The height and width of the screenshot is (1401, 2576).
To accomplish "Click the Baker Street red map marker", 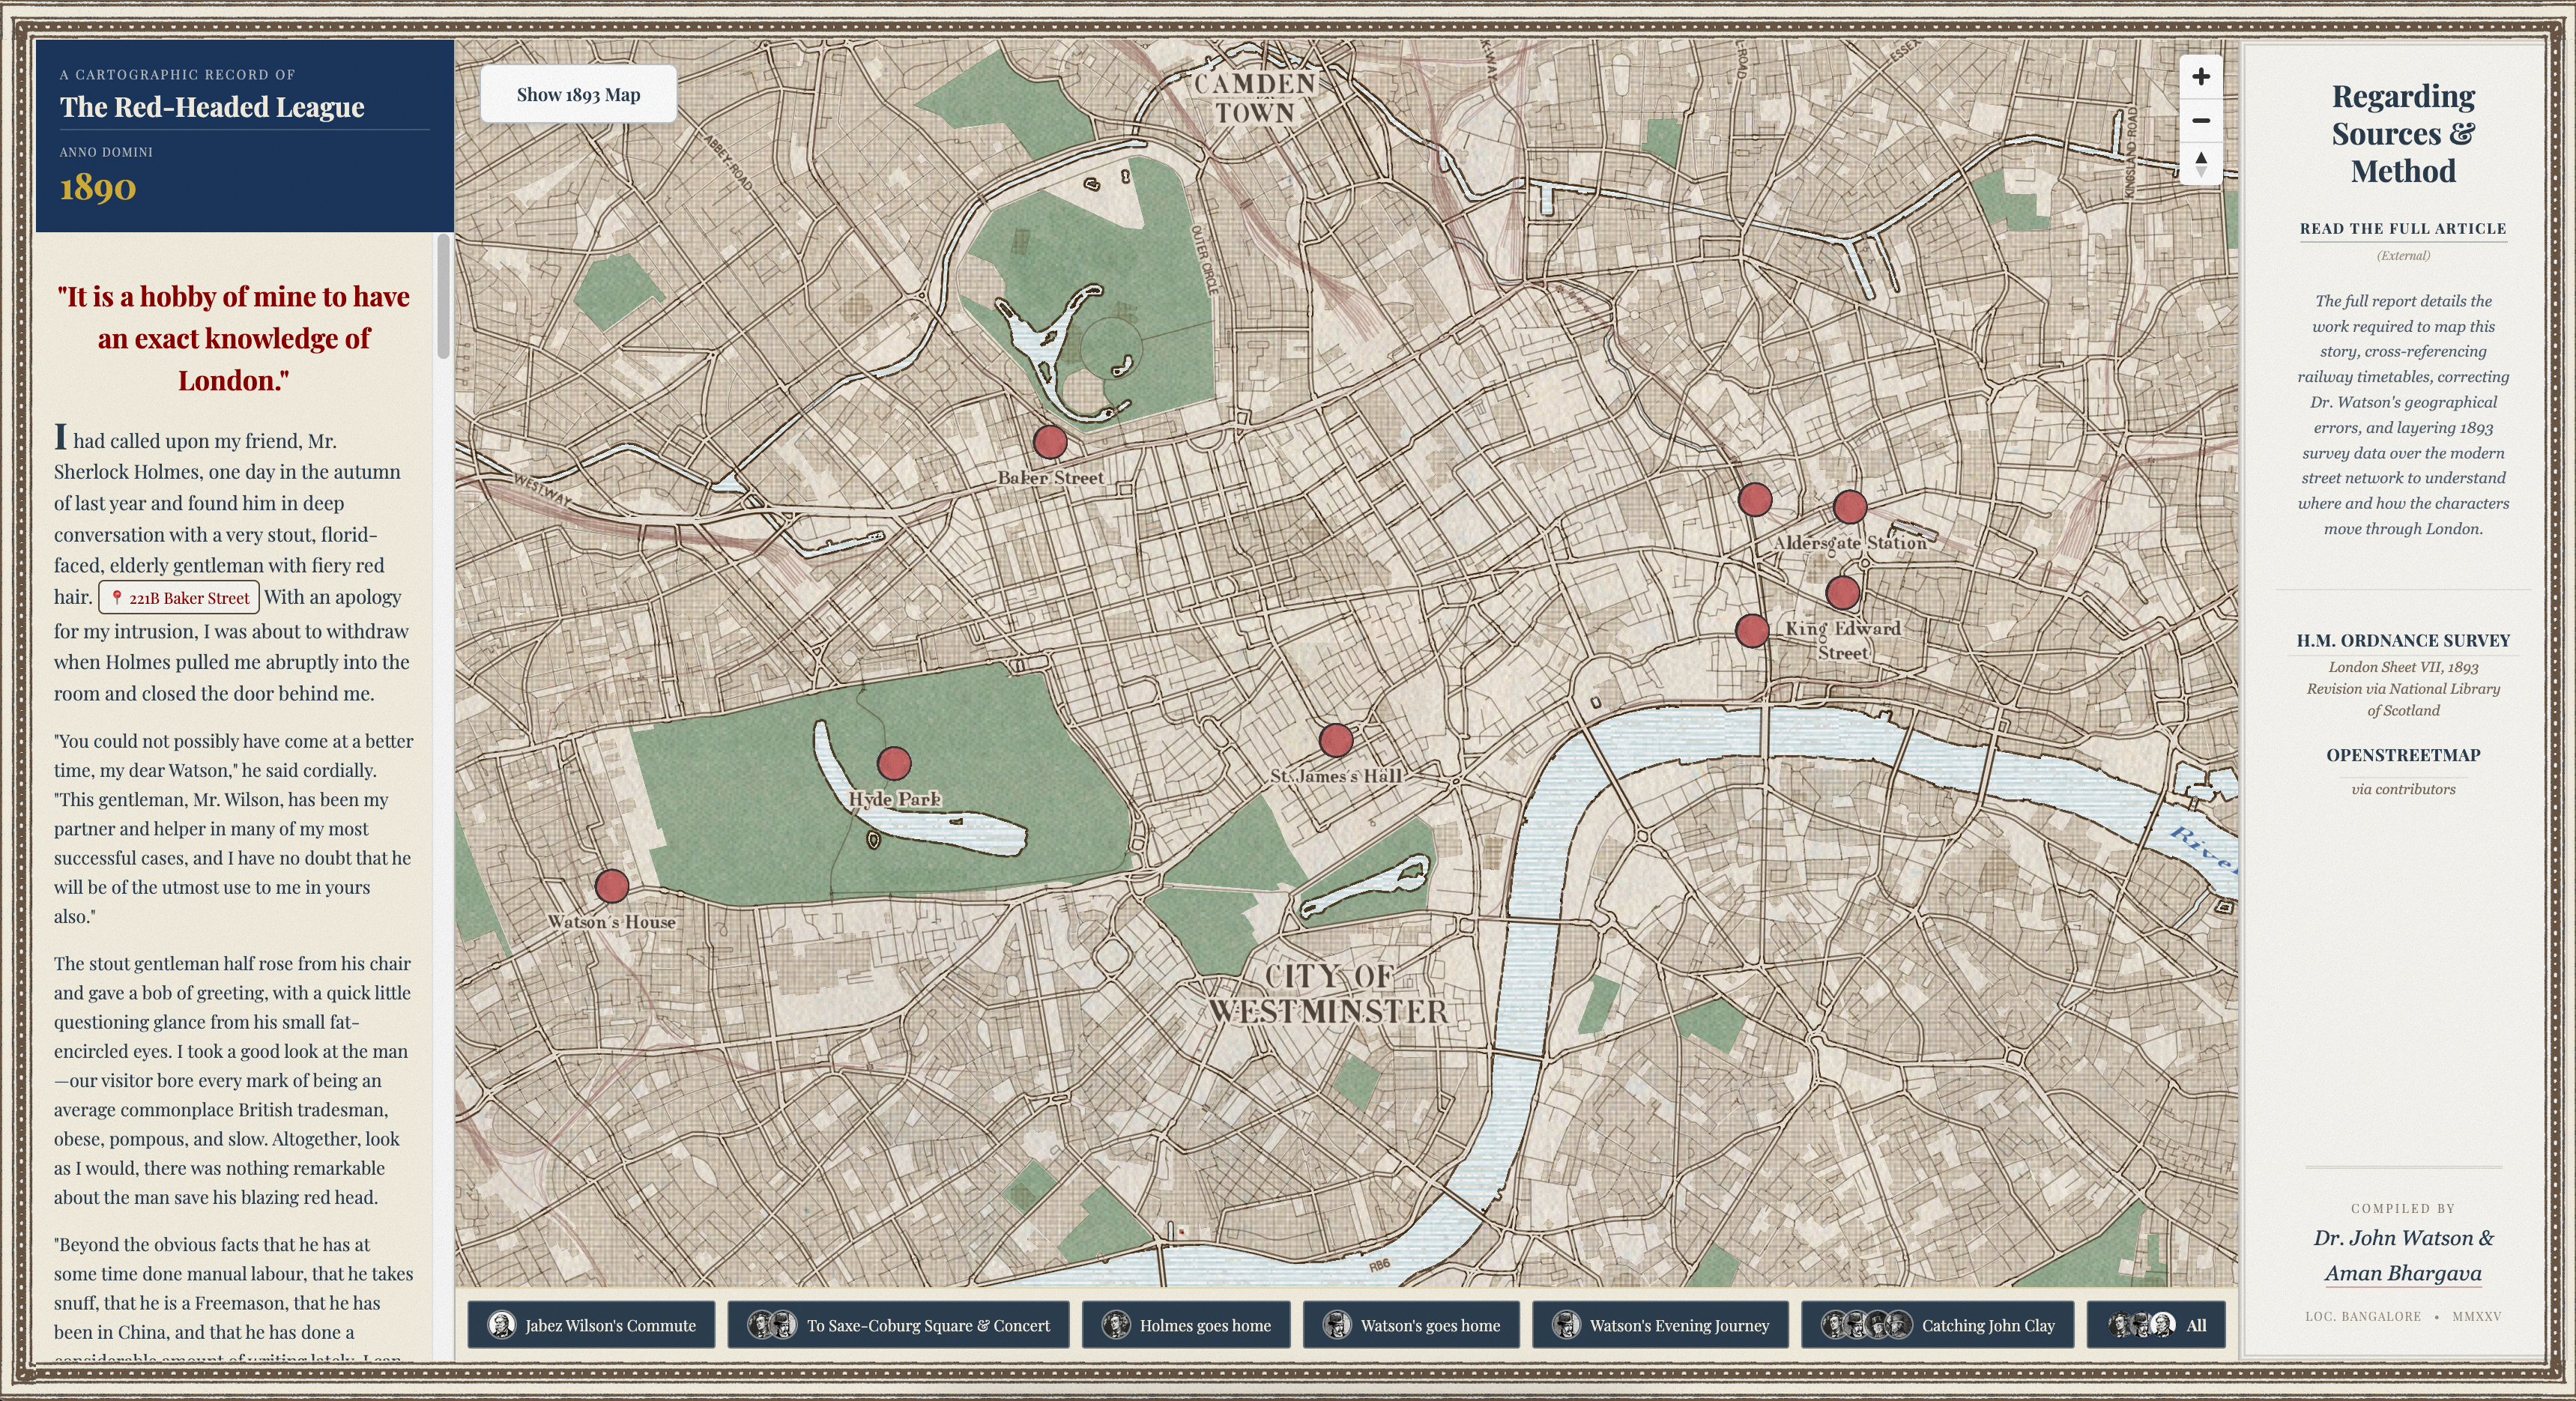I will 1049,441.
